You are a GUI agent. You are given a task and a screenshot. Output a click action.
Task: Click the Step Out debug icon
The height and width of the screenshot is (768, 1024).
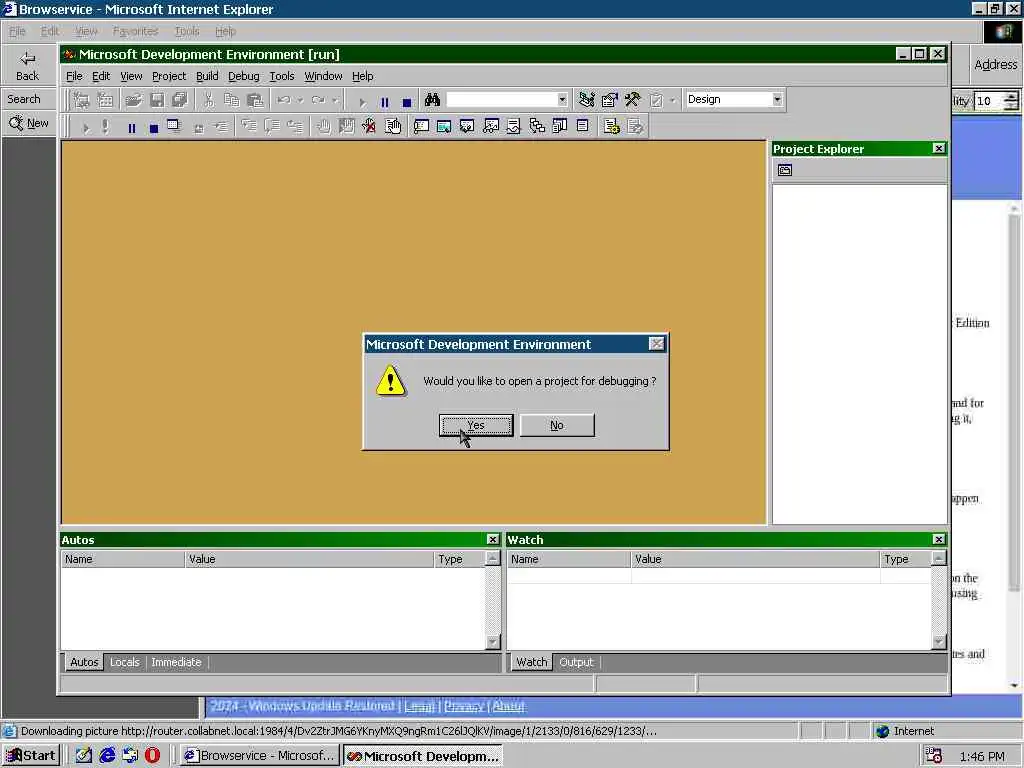tap(295, 127)
